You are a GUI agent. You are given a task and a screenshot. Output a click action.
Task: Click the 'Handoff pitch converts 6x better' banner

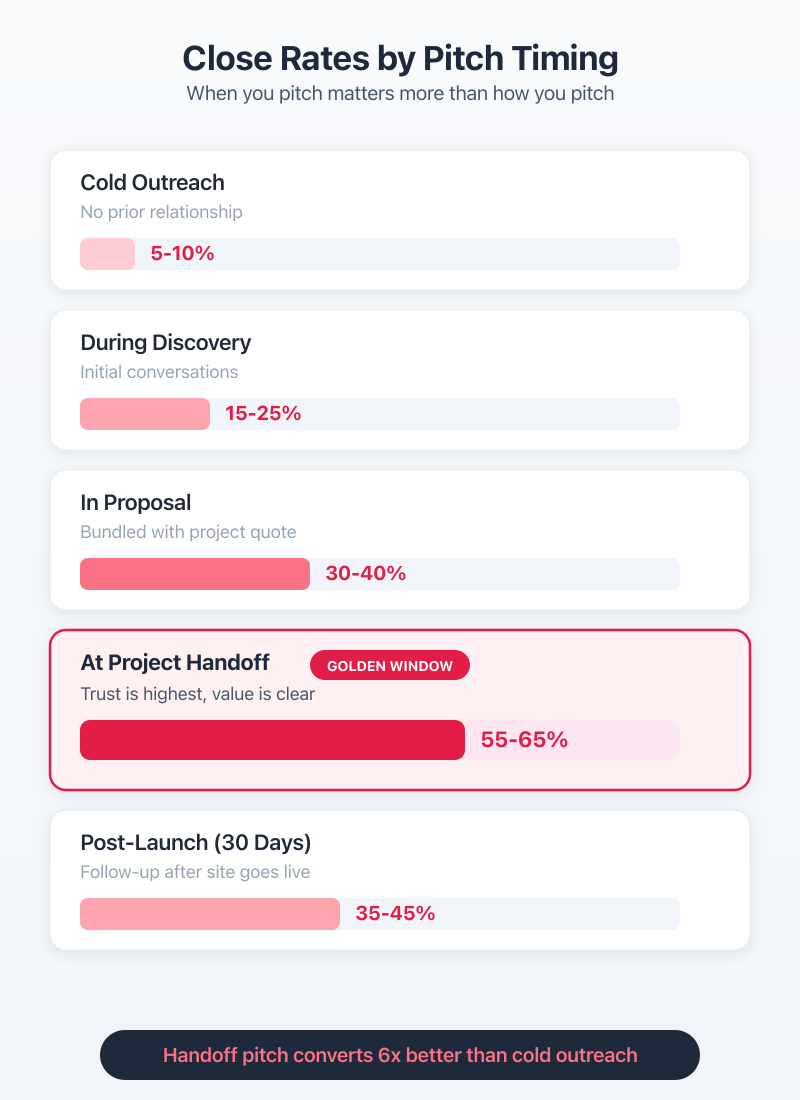pyautogui.click(x=400, y=1055)
